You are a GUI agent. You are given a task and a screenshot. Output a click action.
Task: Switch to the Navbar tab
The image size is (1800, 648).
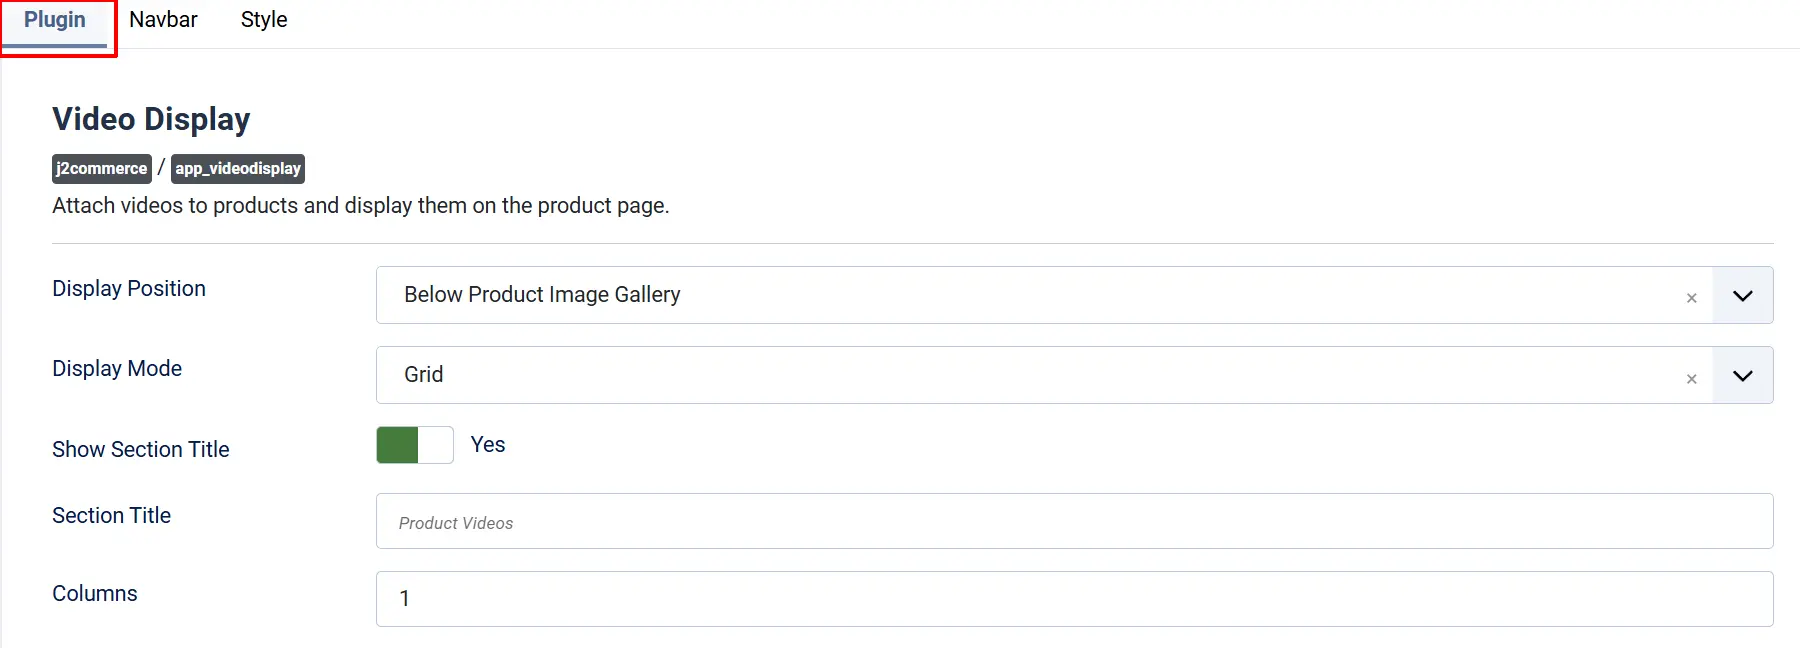pyautogui.click(x=163, y=20)
